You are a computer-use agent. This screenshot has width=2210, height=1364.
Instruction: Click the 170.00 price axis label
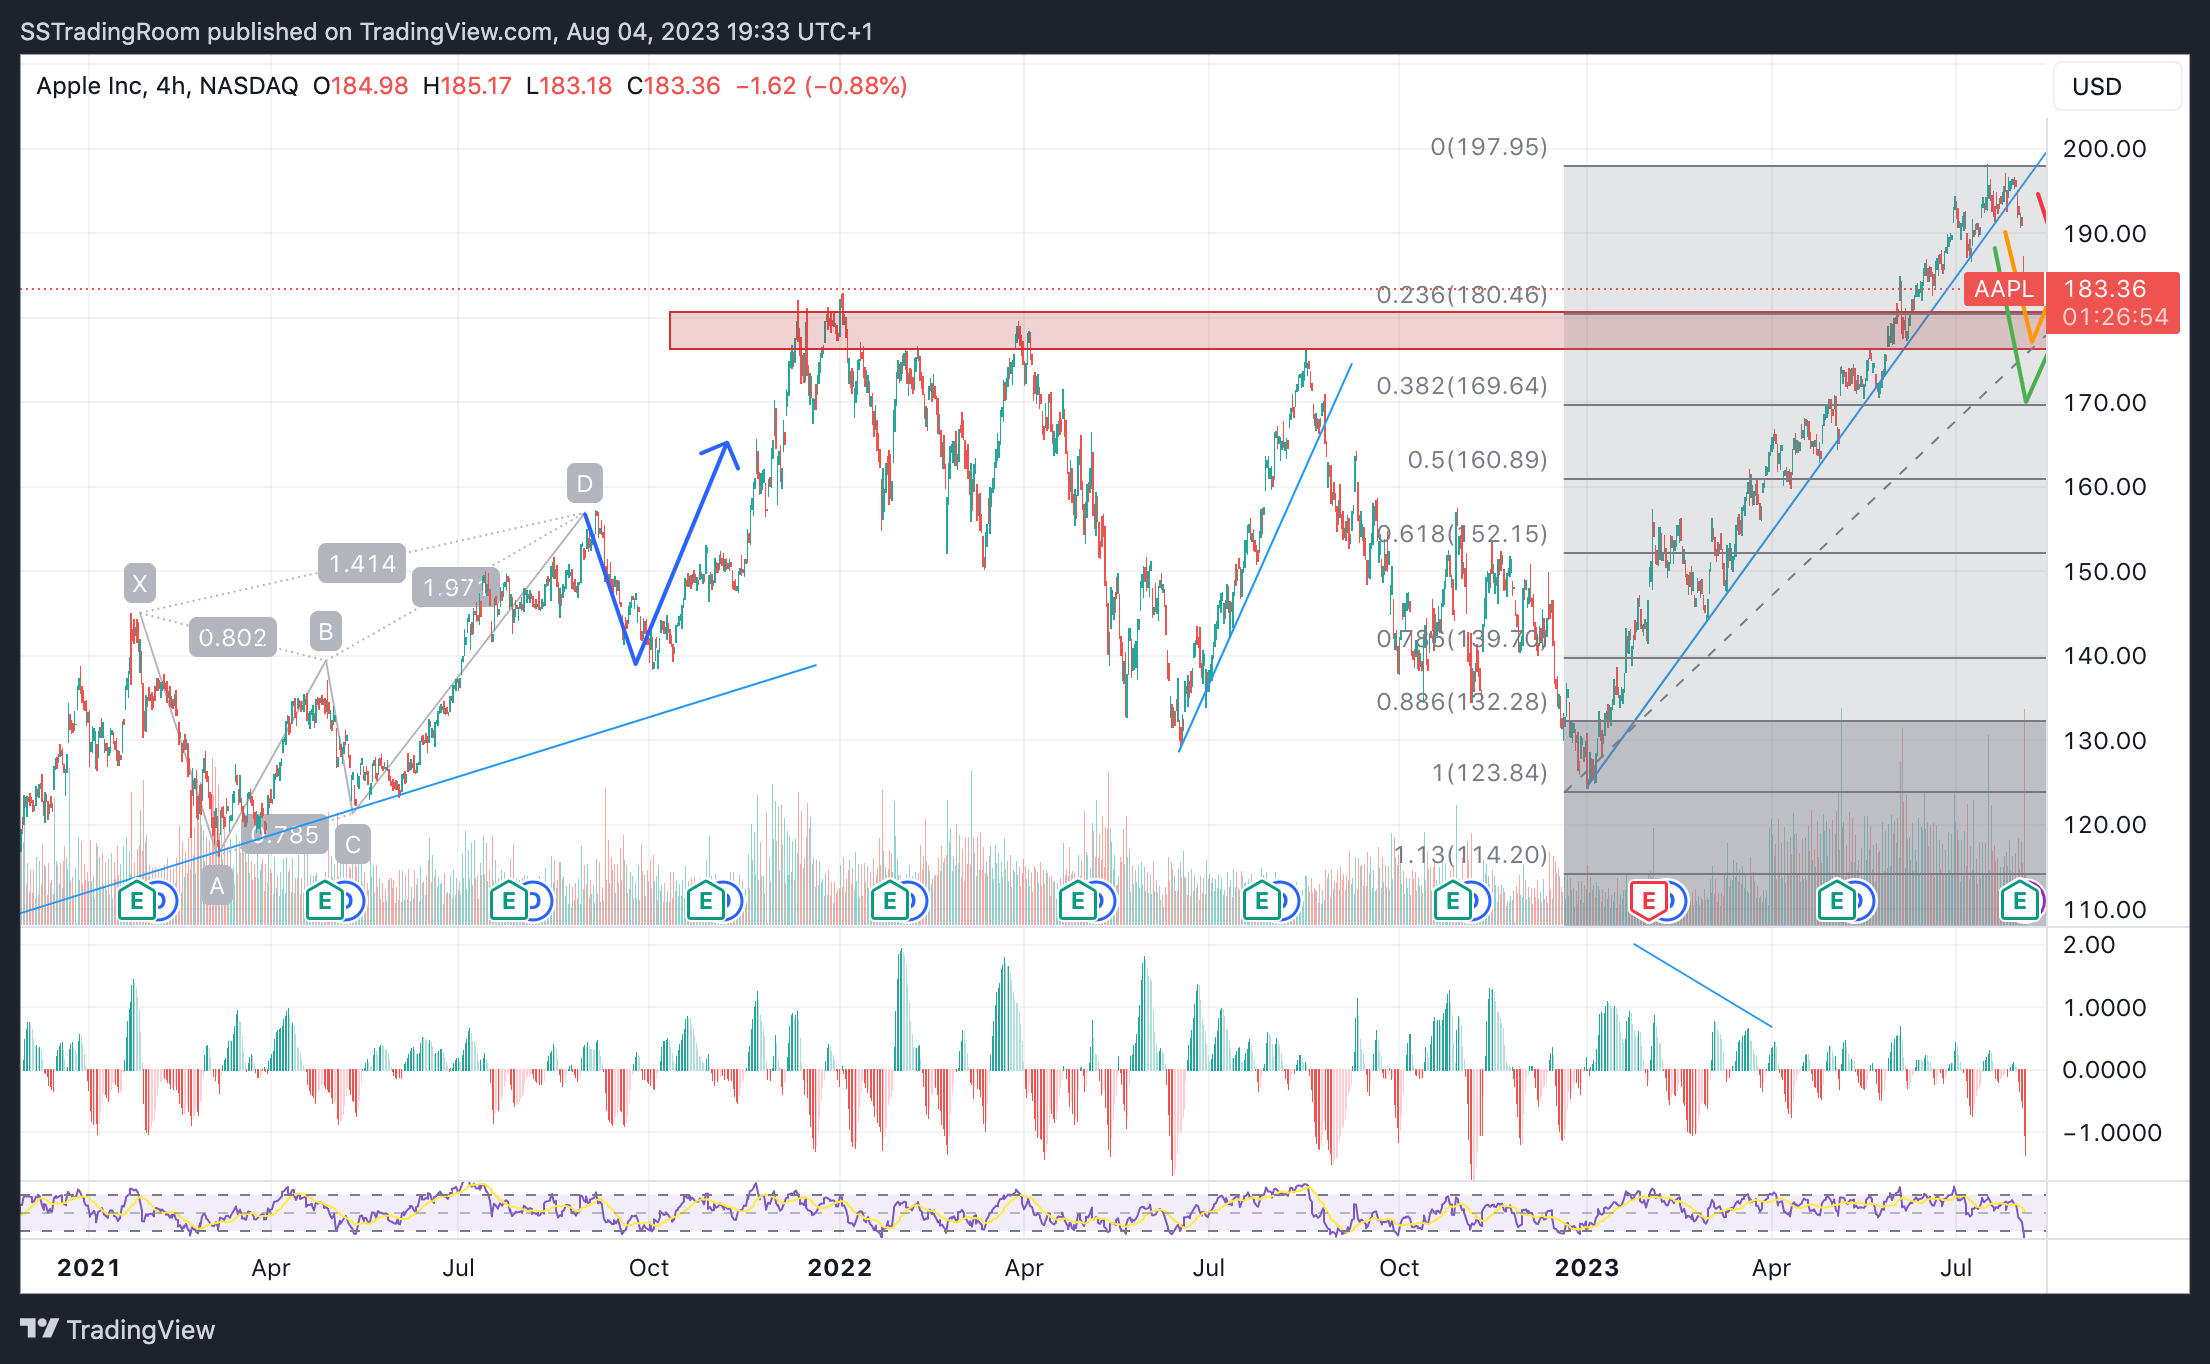(2104, 403)
